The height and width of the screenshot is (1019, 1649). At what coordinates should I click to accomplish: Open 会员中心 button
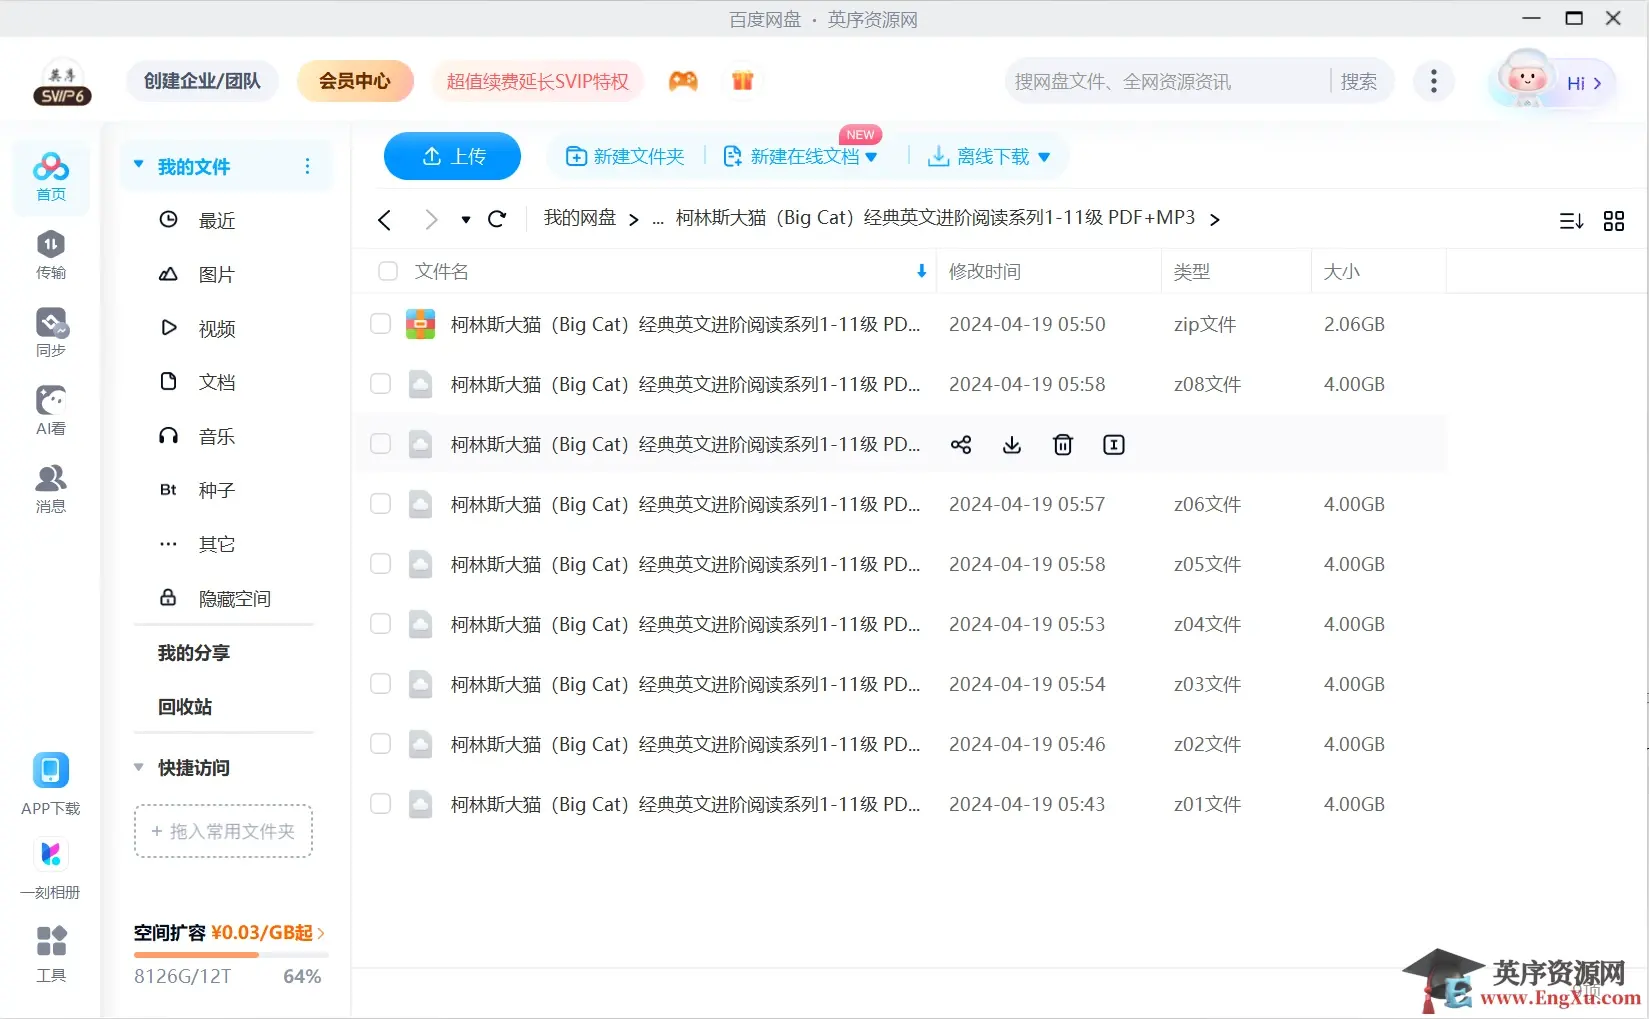point(355,81)
